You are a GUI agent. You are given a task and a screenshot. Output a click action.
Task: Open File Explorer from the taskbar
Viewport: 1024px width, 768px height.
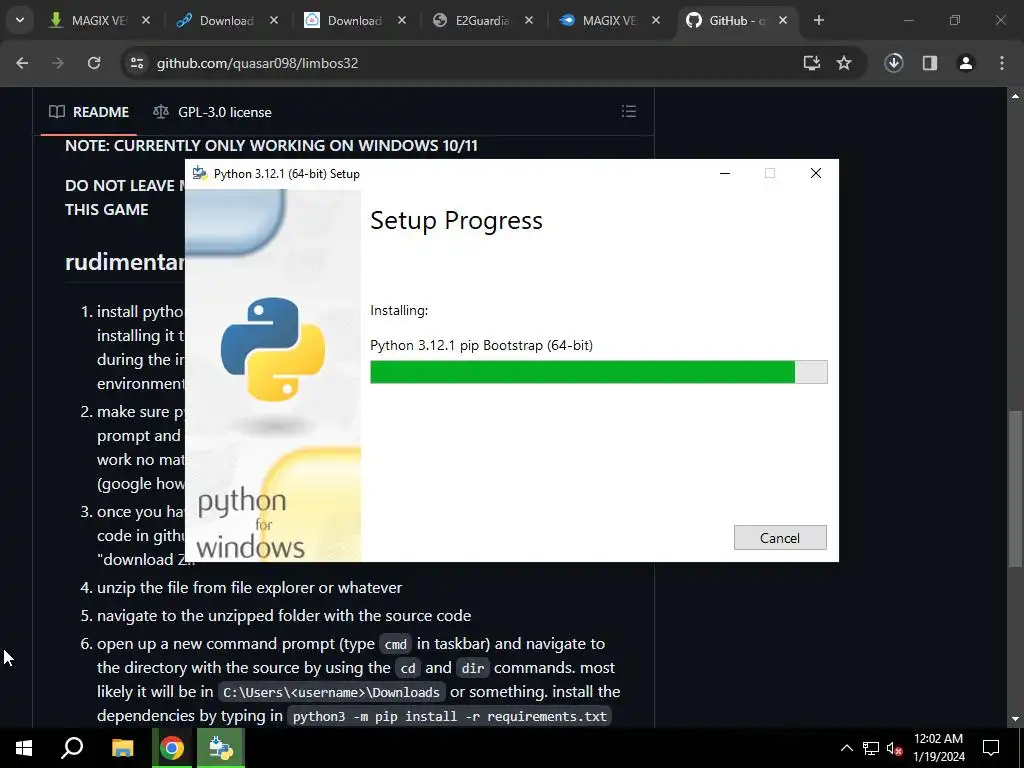(x=122, y=748)
